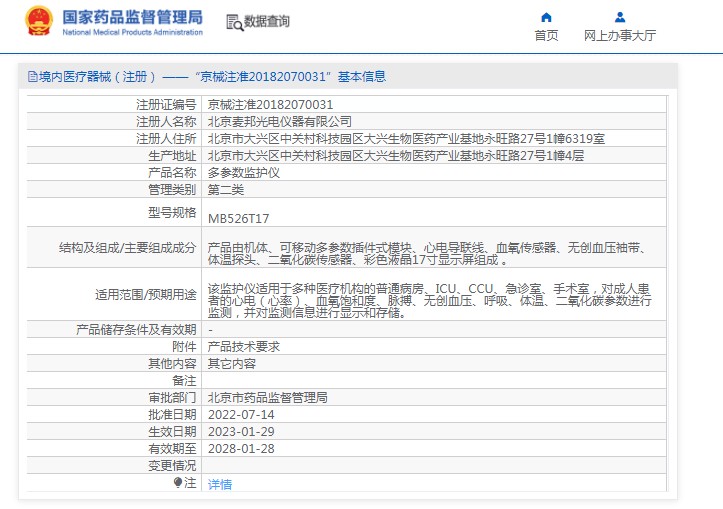Image resolution: width=723 pixels, height=509 pixels.
Task: Click the 备注 label
Action: click(x=184, y=381)
